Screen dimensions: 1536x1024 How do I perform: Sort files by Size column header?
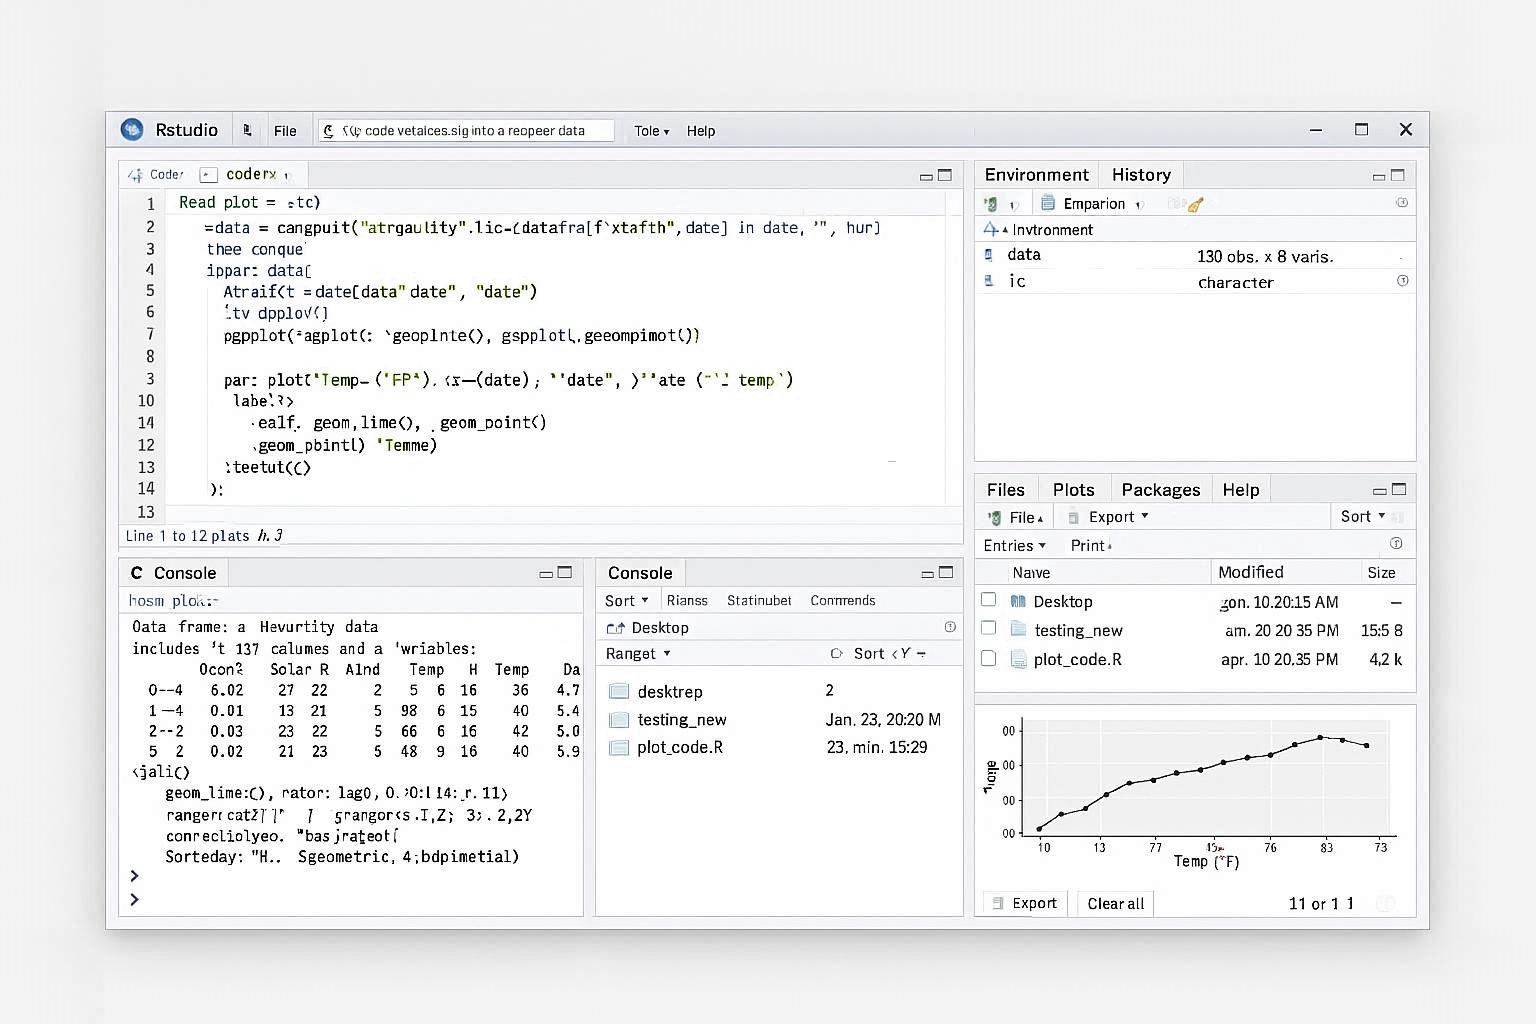coord(1381,573)
